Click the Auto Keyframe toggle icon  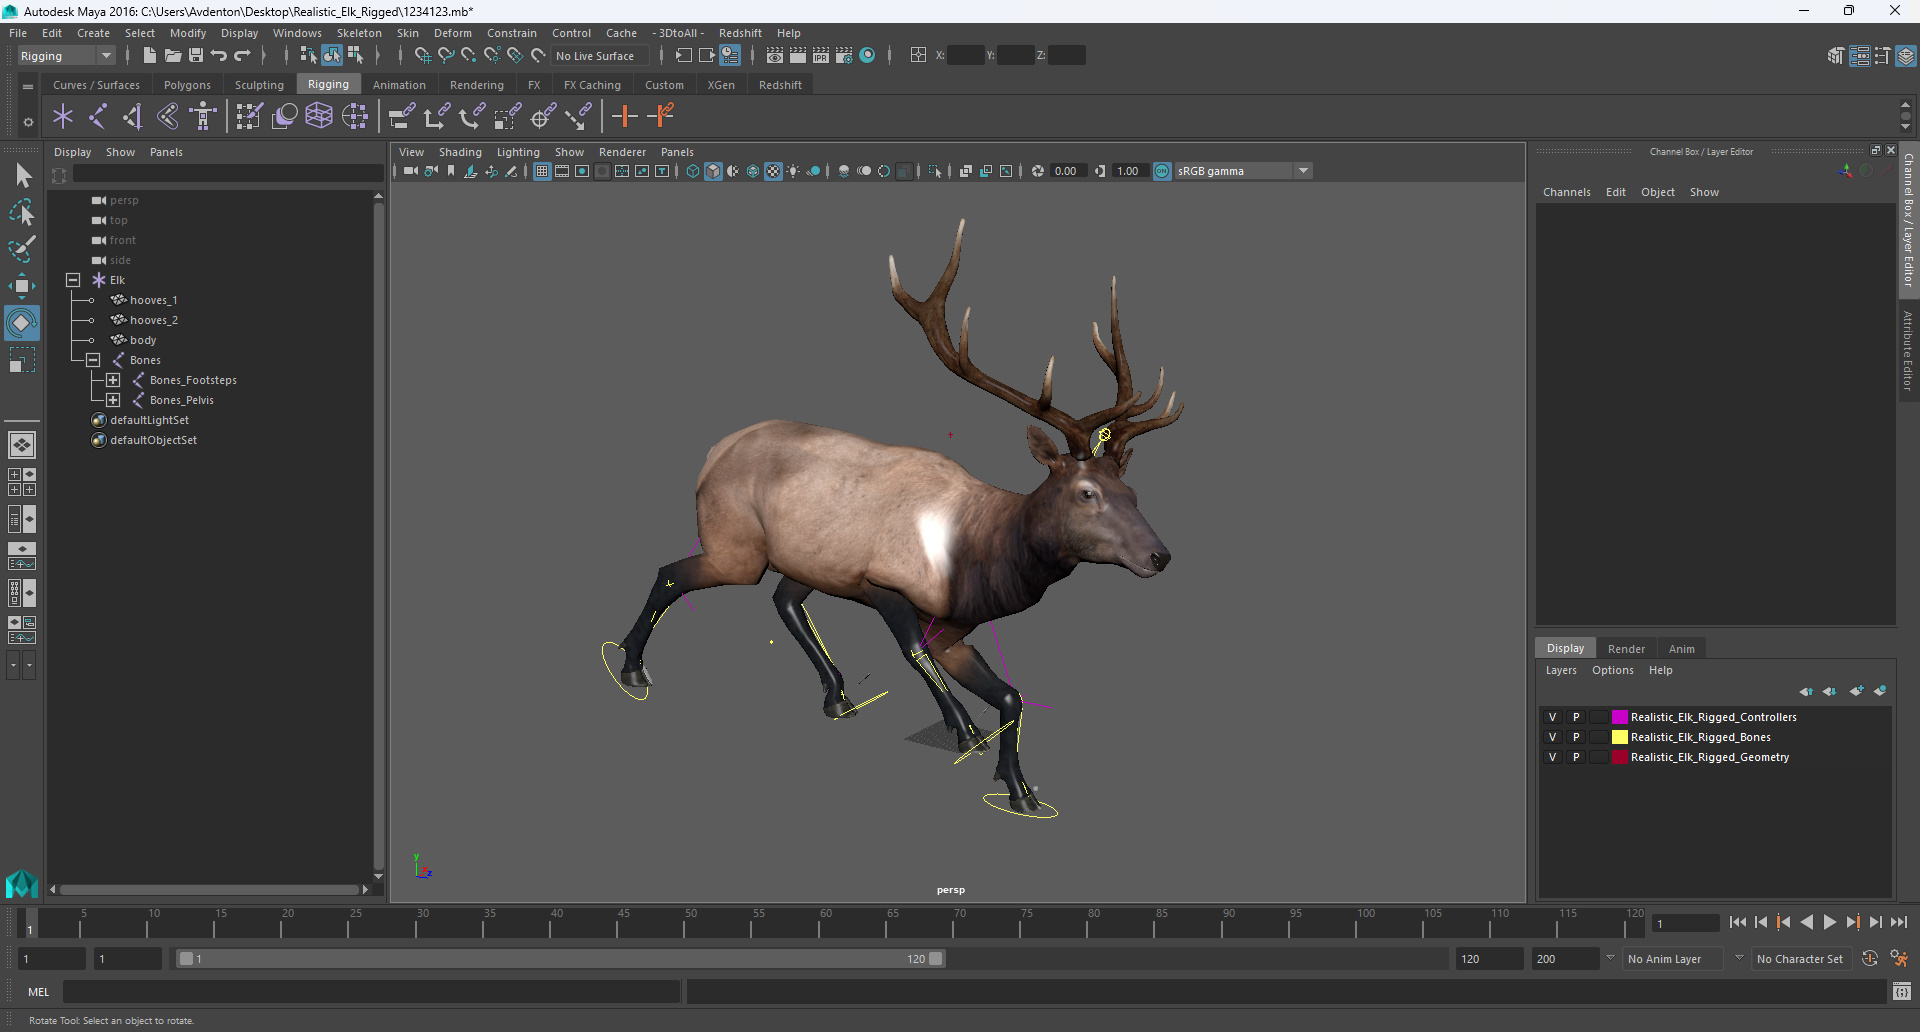[1870, 959]
